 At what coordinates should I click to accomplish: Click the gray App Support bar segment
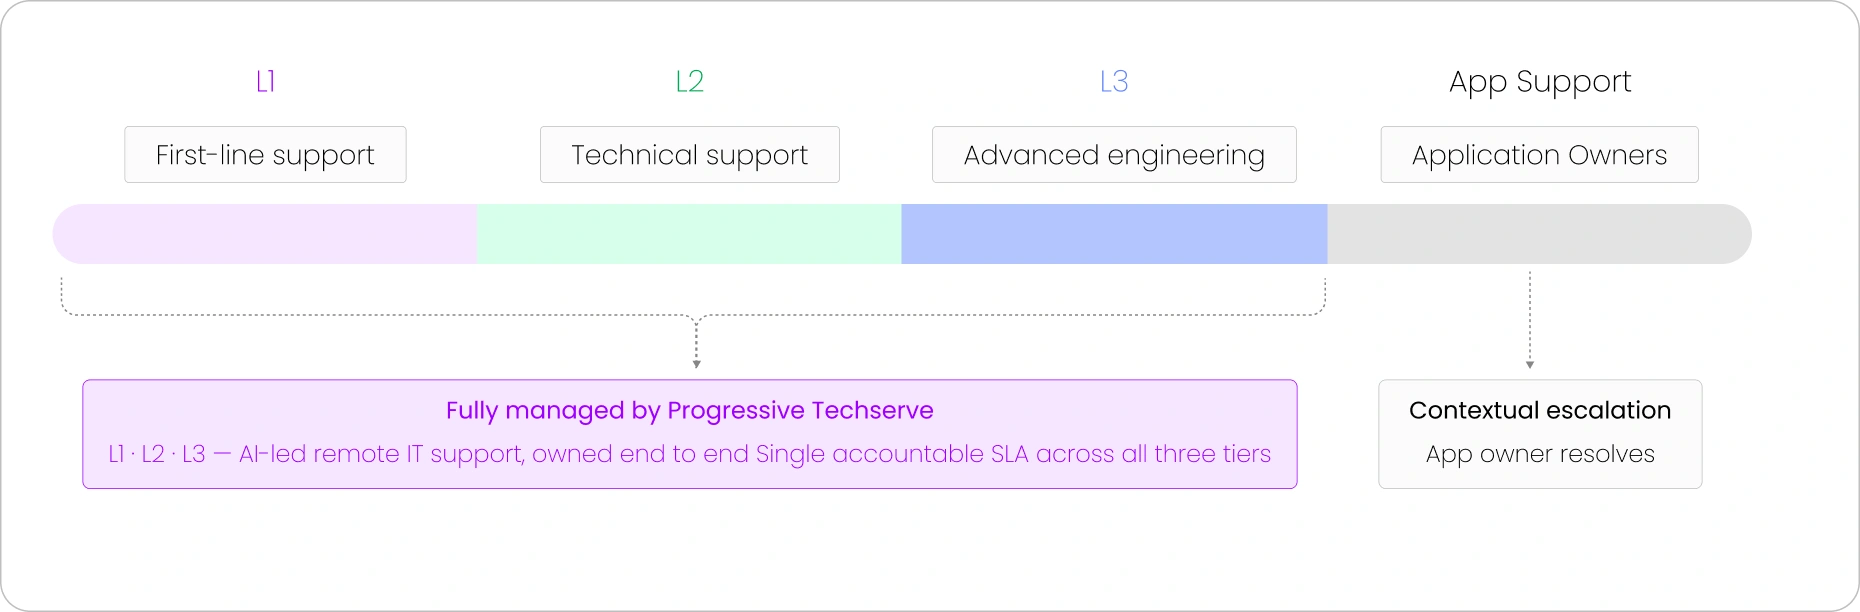(1540, 234)
